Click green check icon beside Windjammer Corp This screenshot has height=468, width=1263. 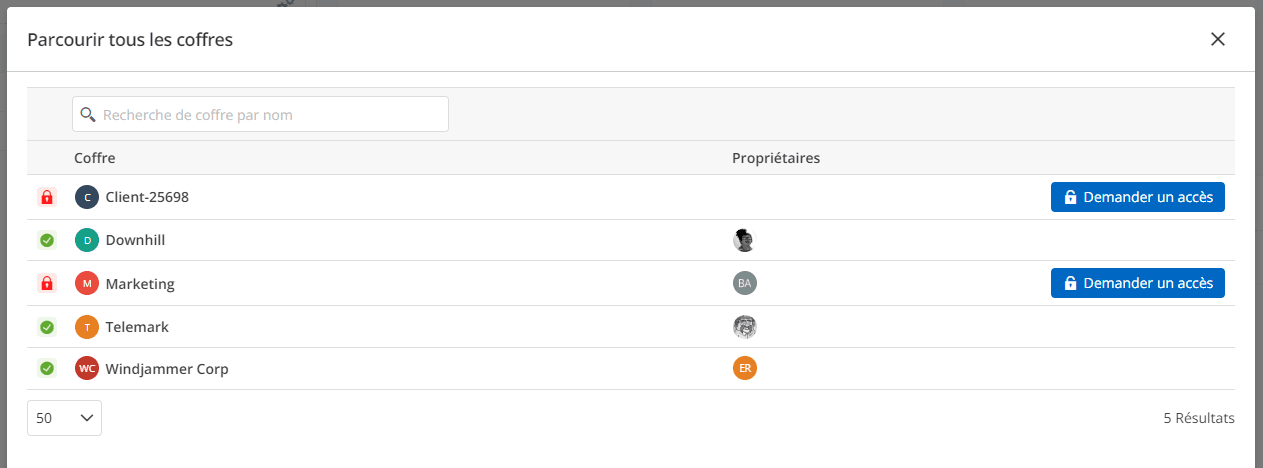click(x=46, y=369)
